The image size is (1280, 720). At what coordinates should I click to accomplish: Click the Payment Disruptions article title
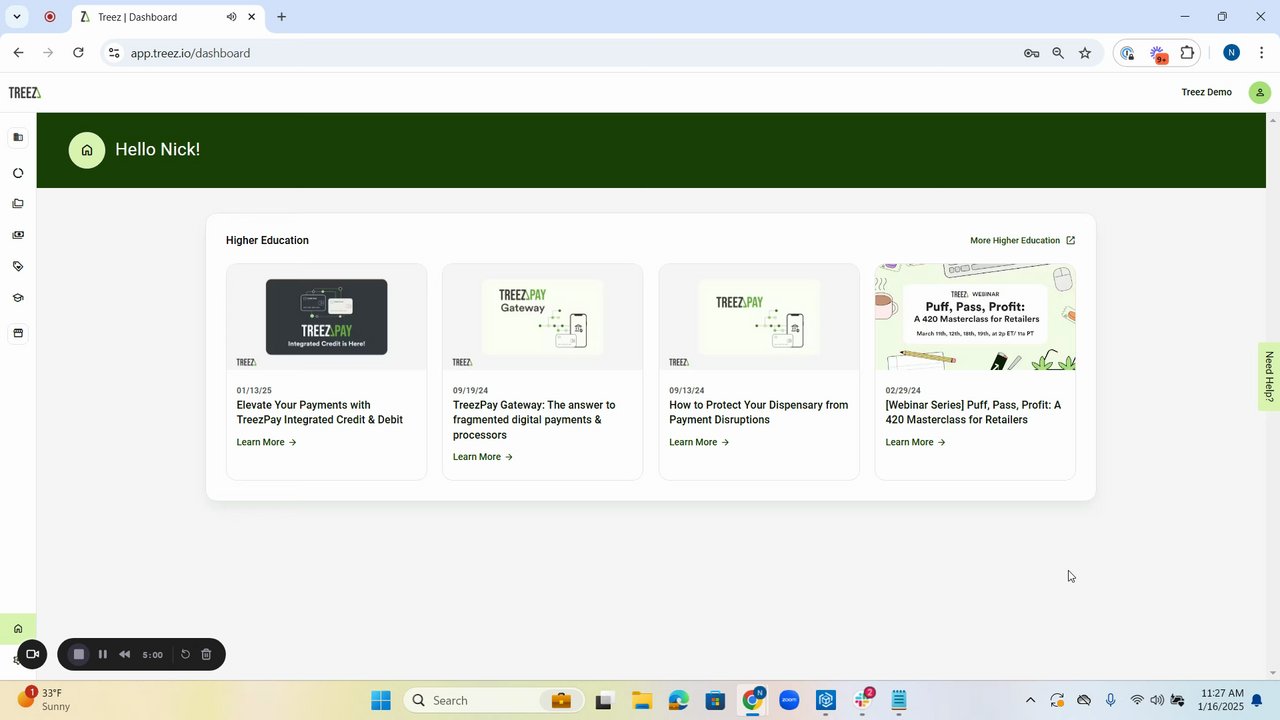tap(758, 412)
